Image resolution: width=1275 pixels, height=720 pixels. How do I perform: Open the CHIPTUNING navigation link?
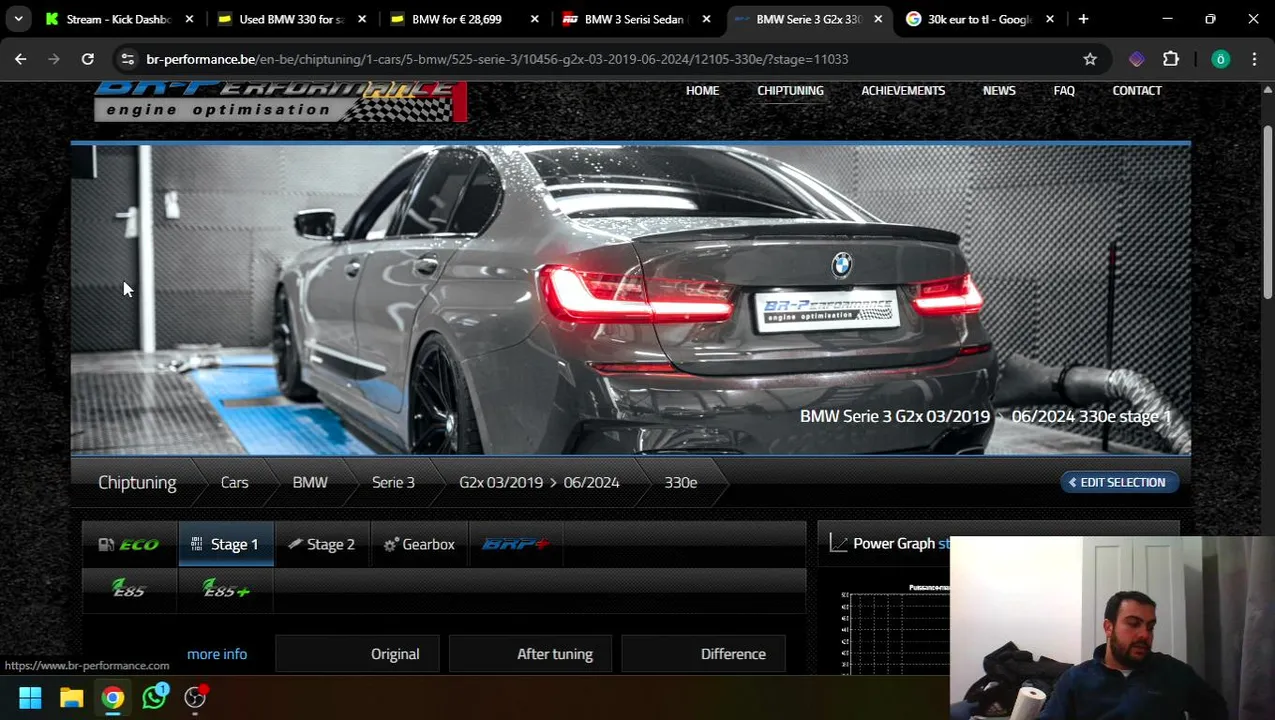pos(790,90)
